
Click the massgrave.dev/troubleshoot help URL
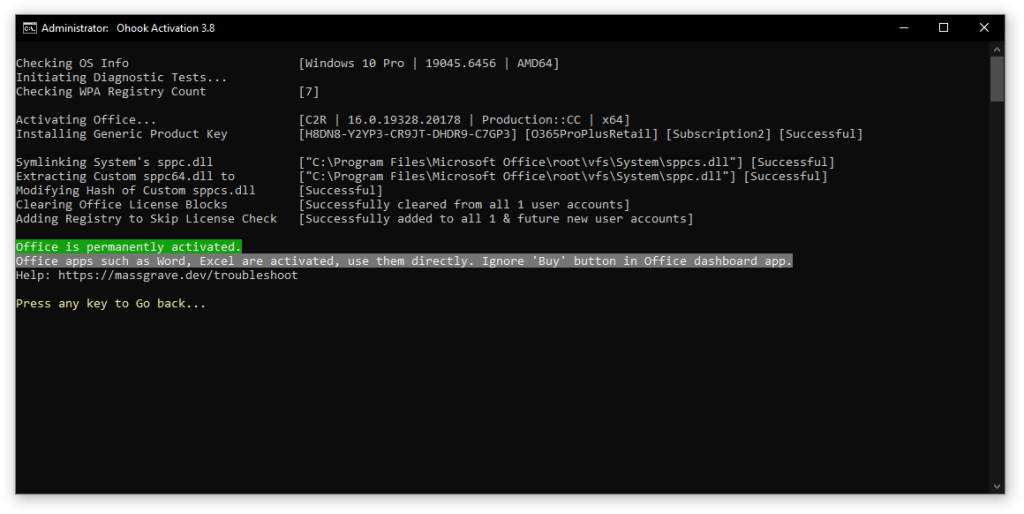177,275
